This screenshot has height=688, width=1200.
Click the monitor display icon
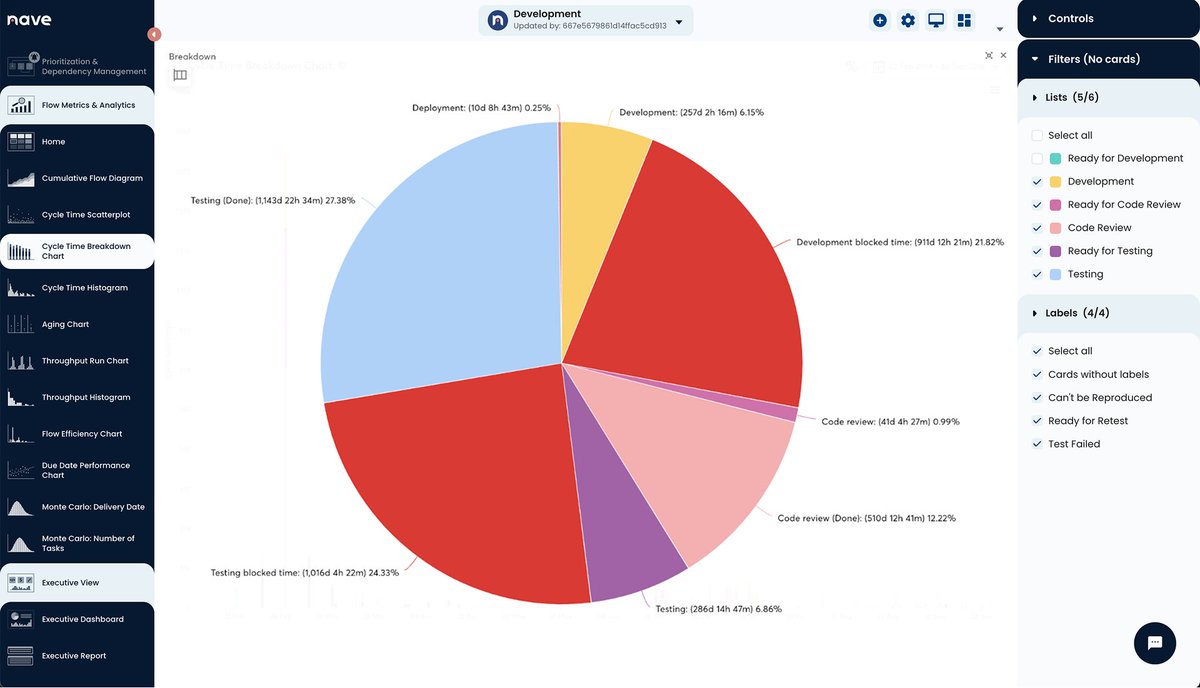tap(935, 19)
